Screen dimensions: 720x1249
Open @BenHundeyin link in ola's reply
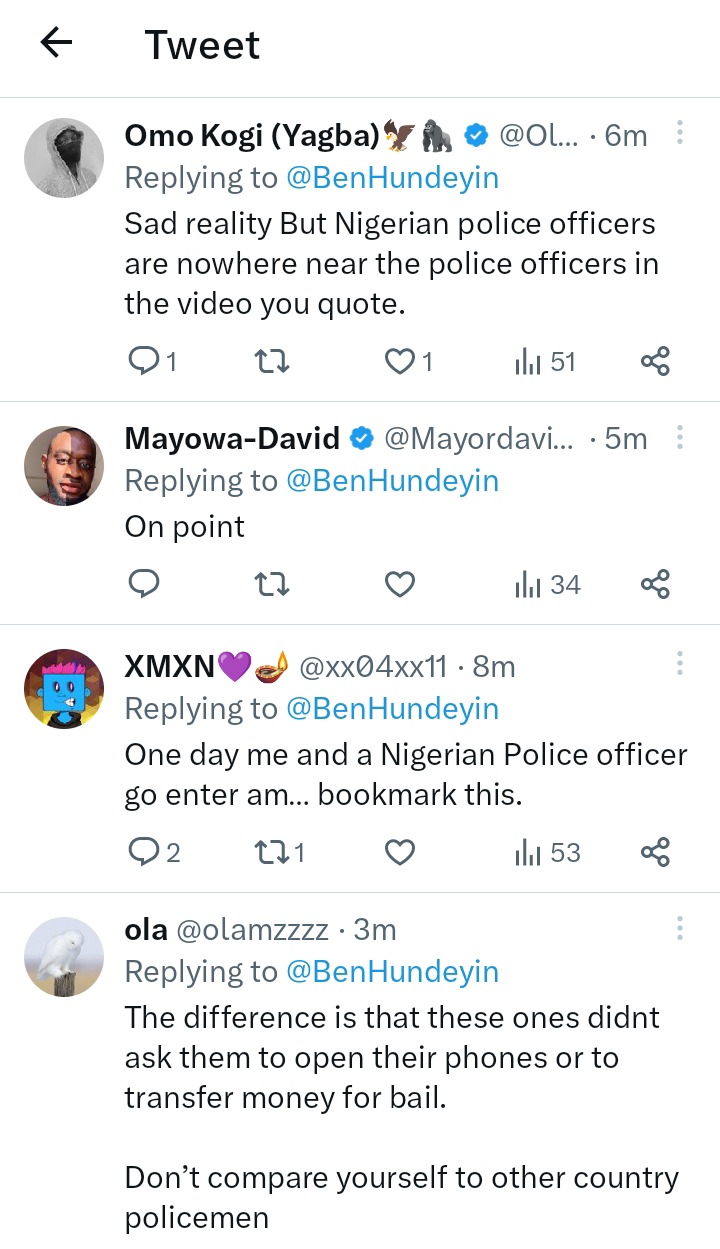click(x=392, y=971)
